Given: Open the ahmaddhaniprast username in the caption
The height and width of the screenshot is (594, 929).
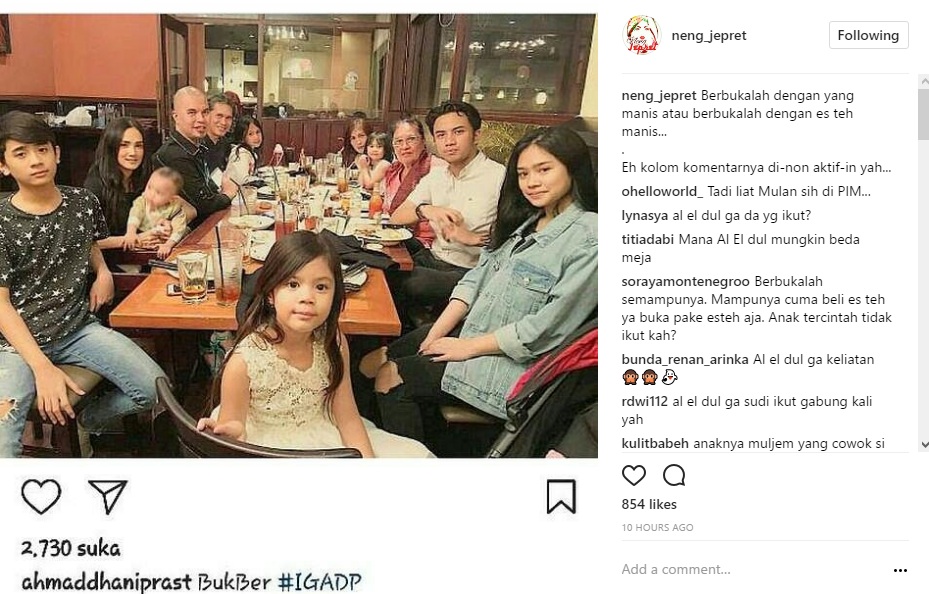Looking at the screenshot, I should coord(107,582).
